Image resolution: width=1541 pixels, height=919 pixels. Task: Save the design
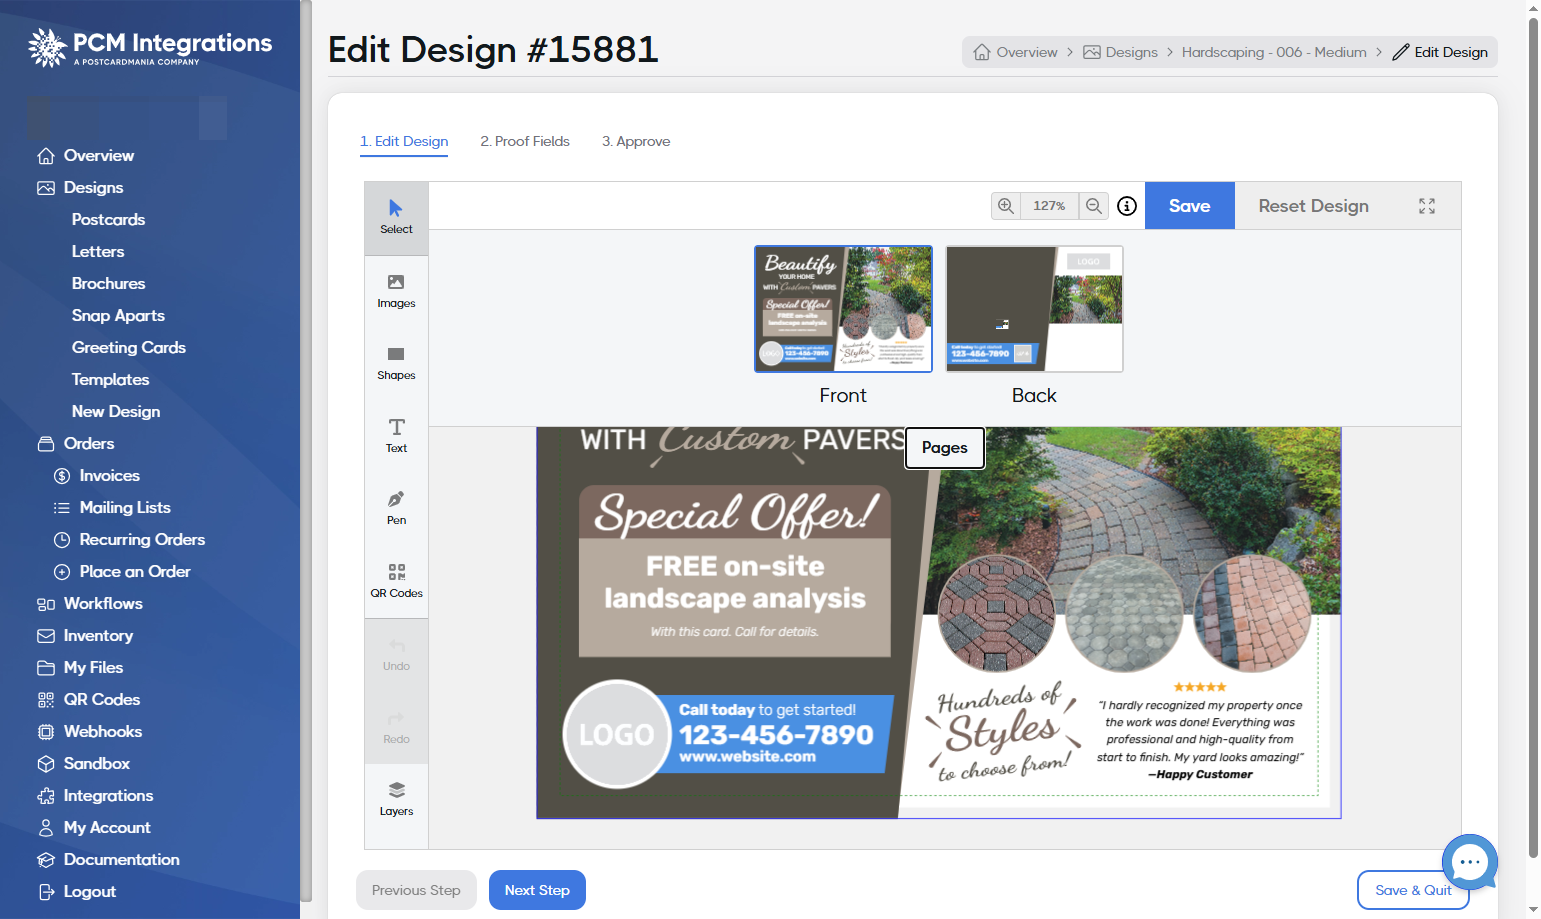pos(1189,206)
